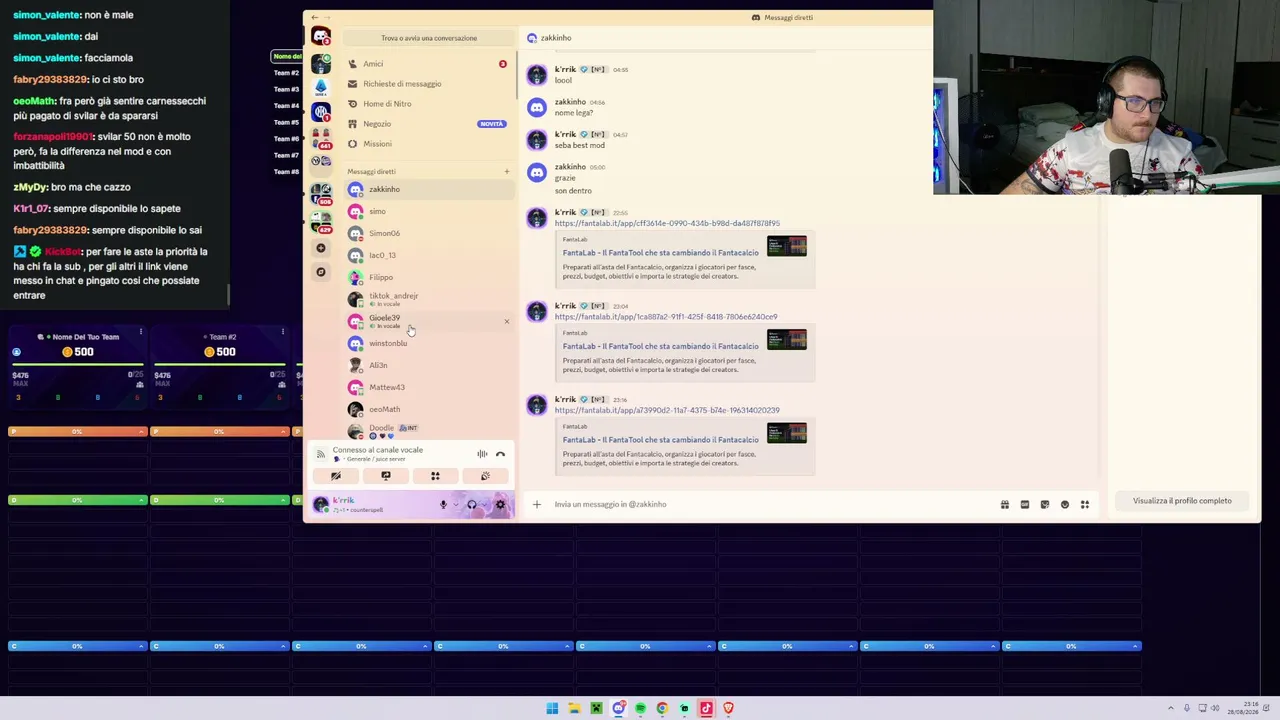Toggle camera on in voice panel
Image resolution: width=1280 pixels, height=720 pixels.
336,476
